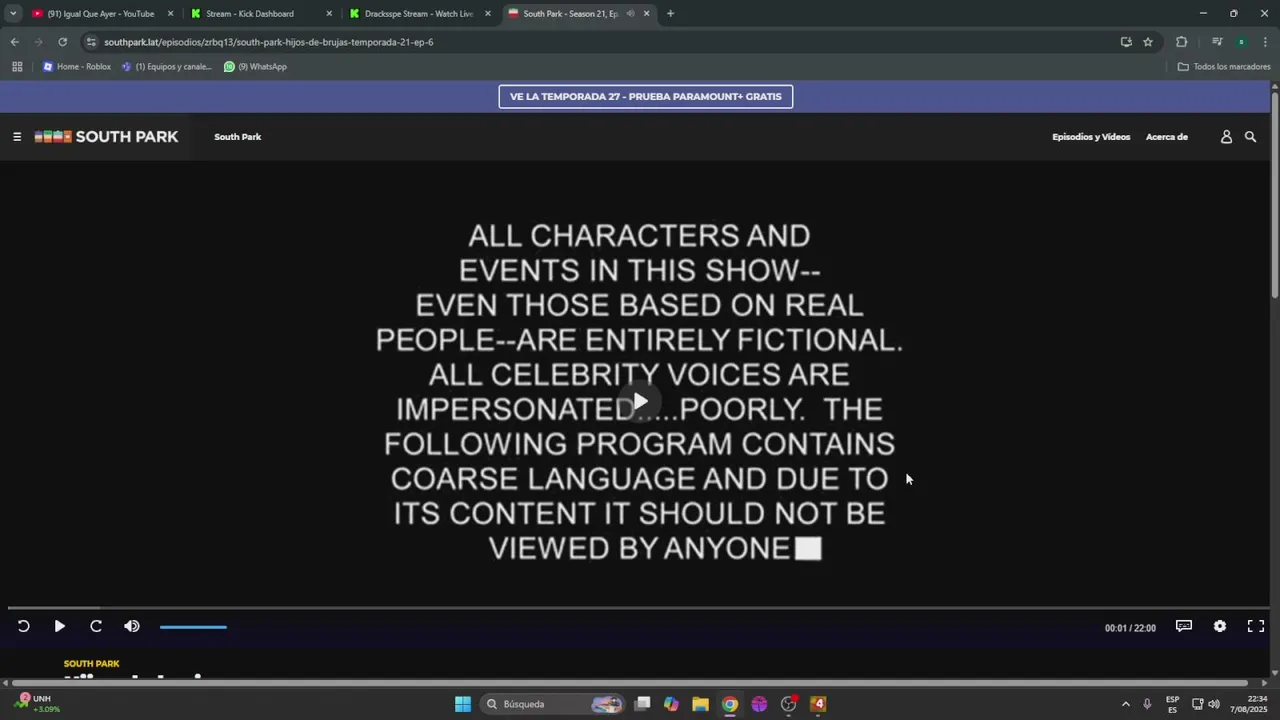Open Task View on the taskbar
Screen dimensions: 1280x720
[x=643, y=704]
